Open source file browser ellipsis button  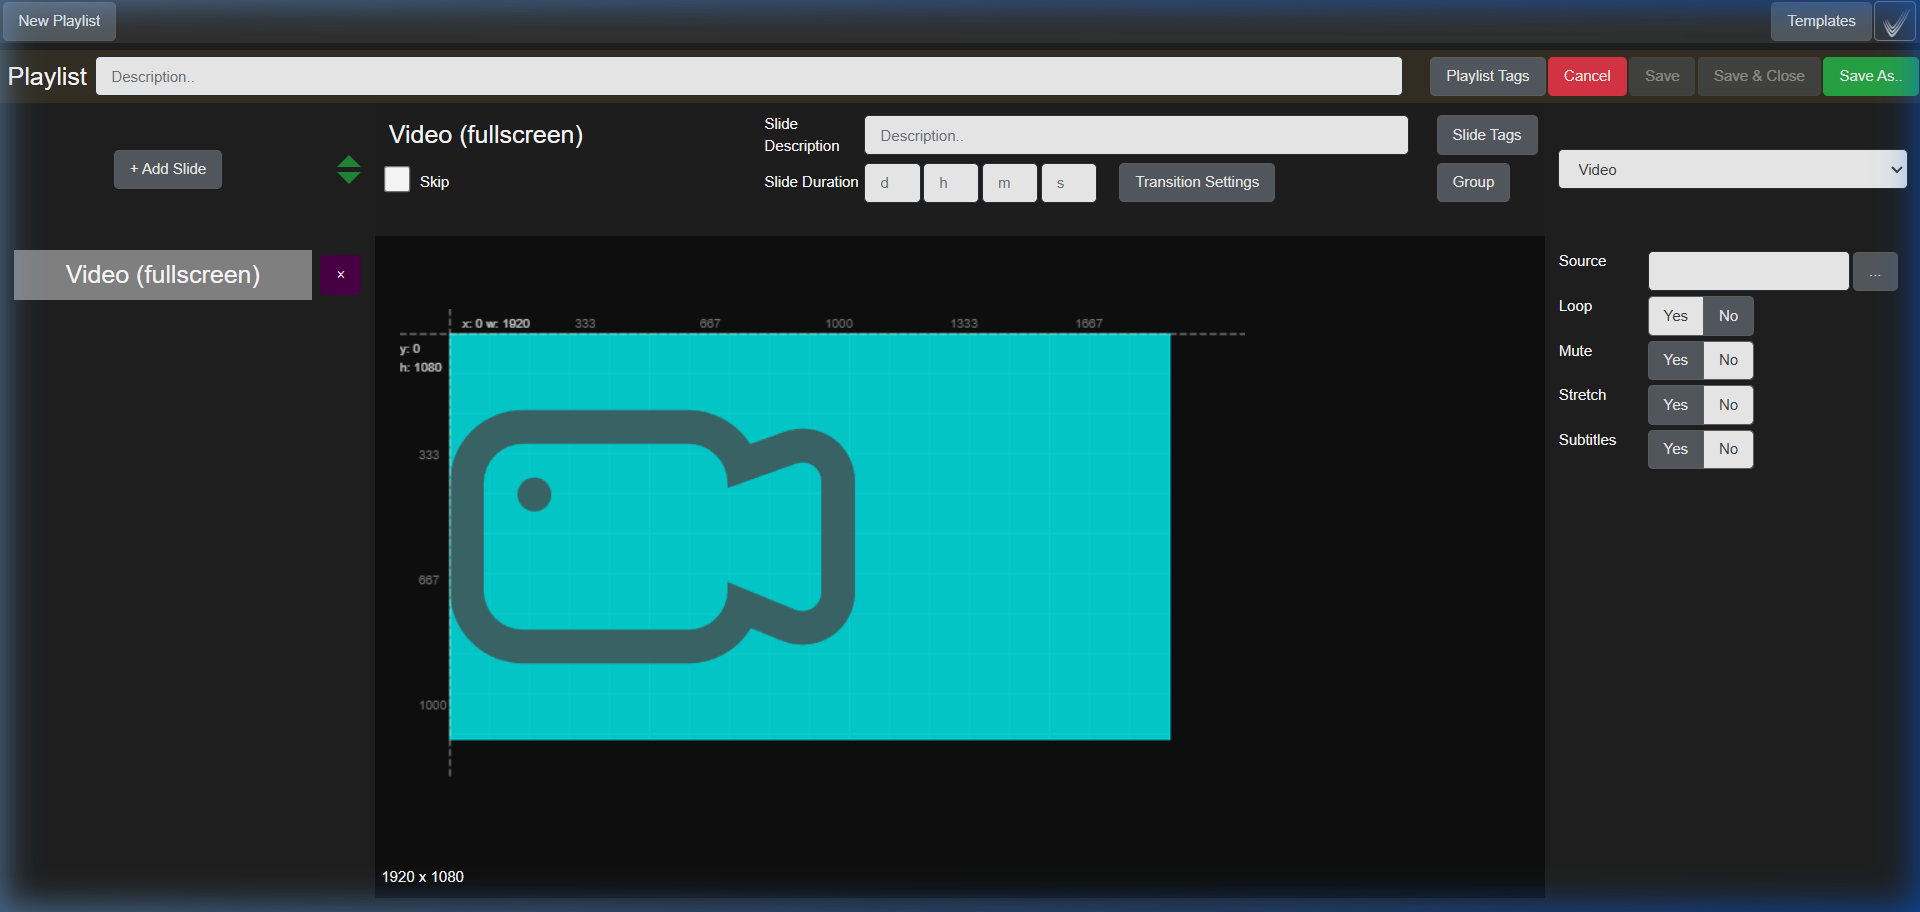click(1875, 271)
